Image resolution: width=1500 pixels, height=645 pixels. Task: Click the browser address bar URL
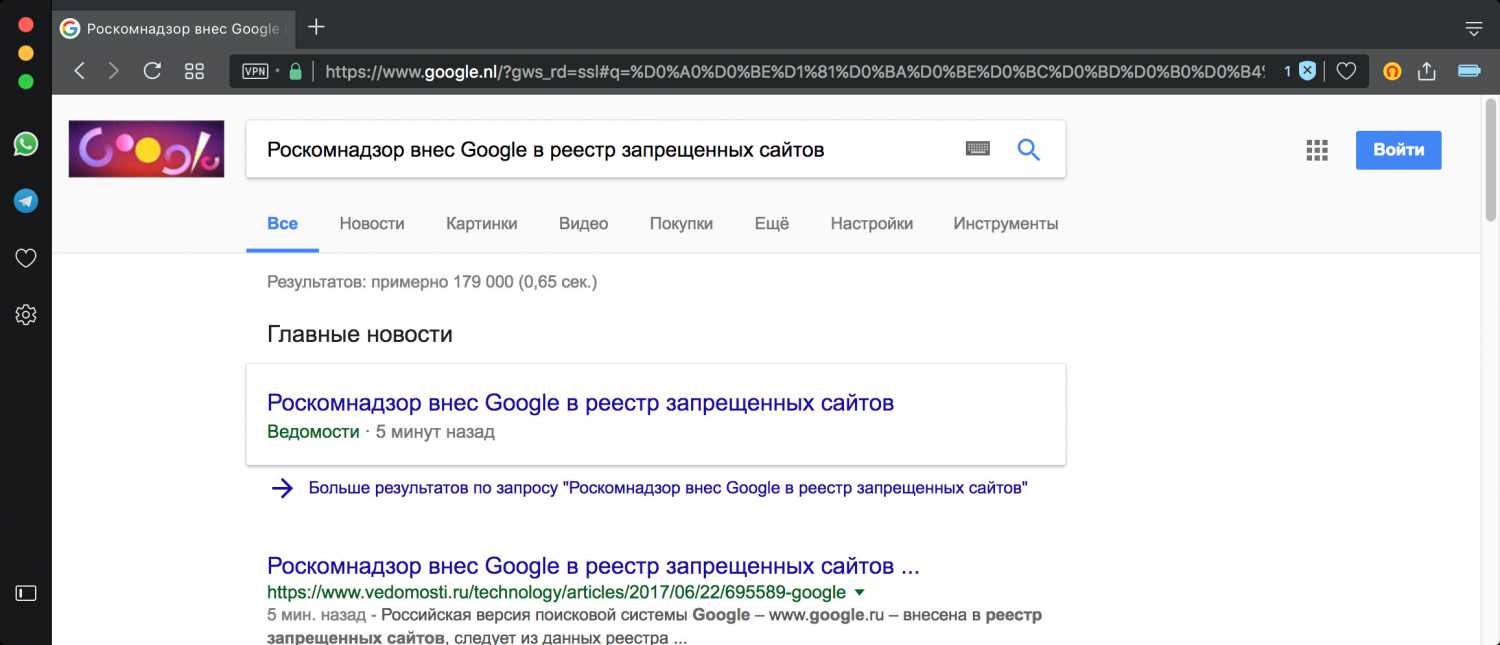(x=795, y=71)
